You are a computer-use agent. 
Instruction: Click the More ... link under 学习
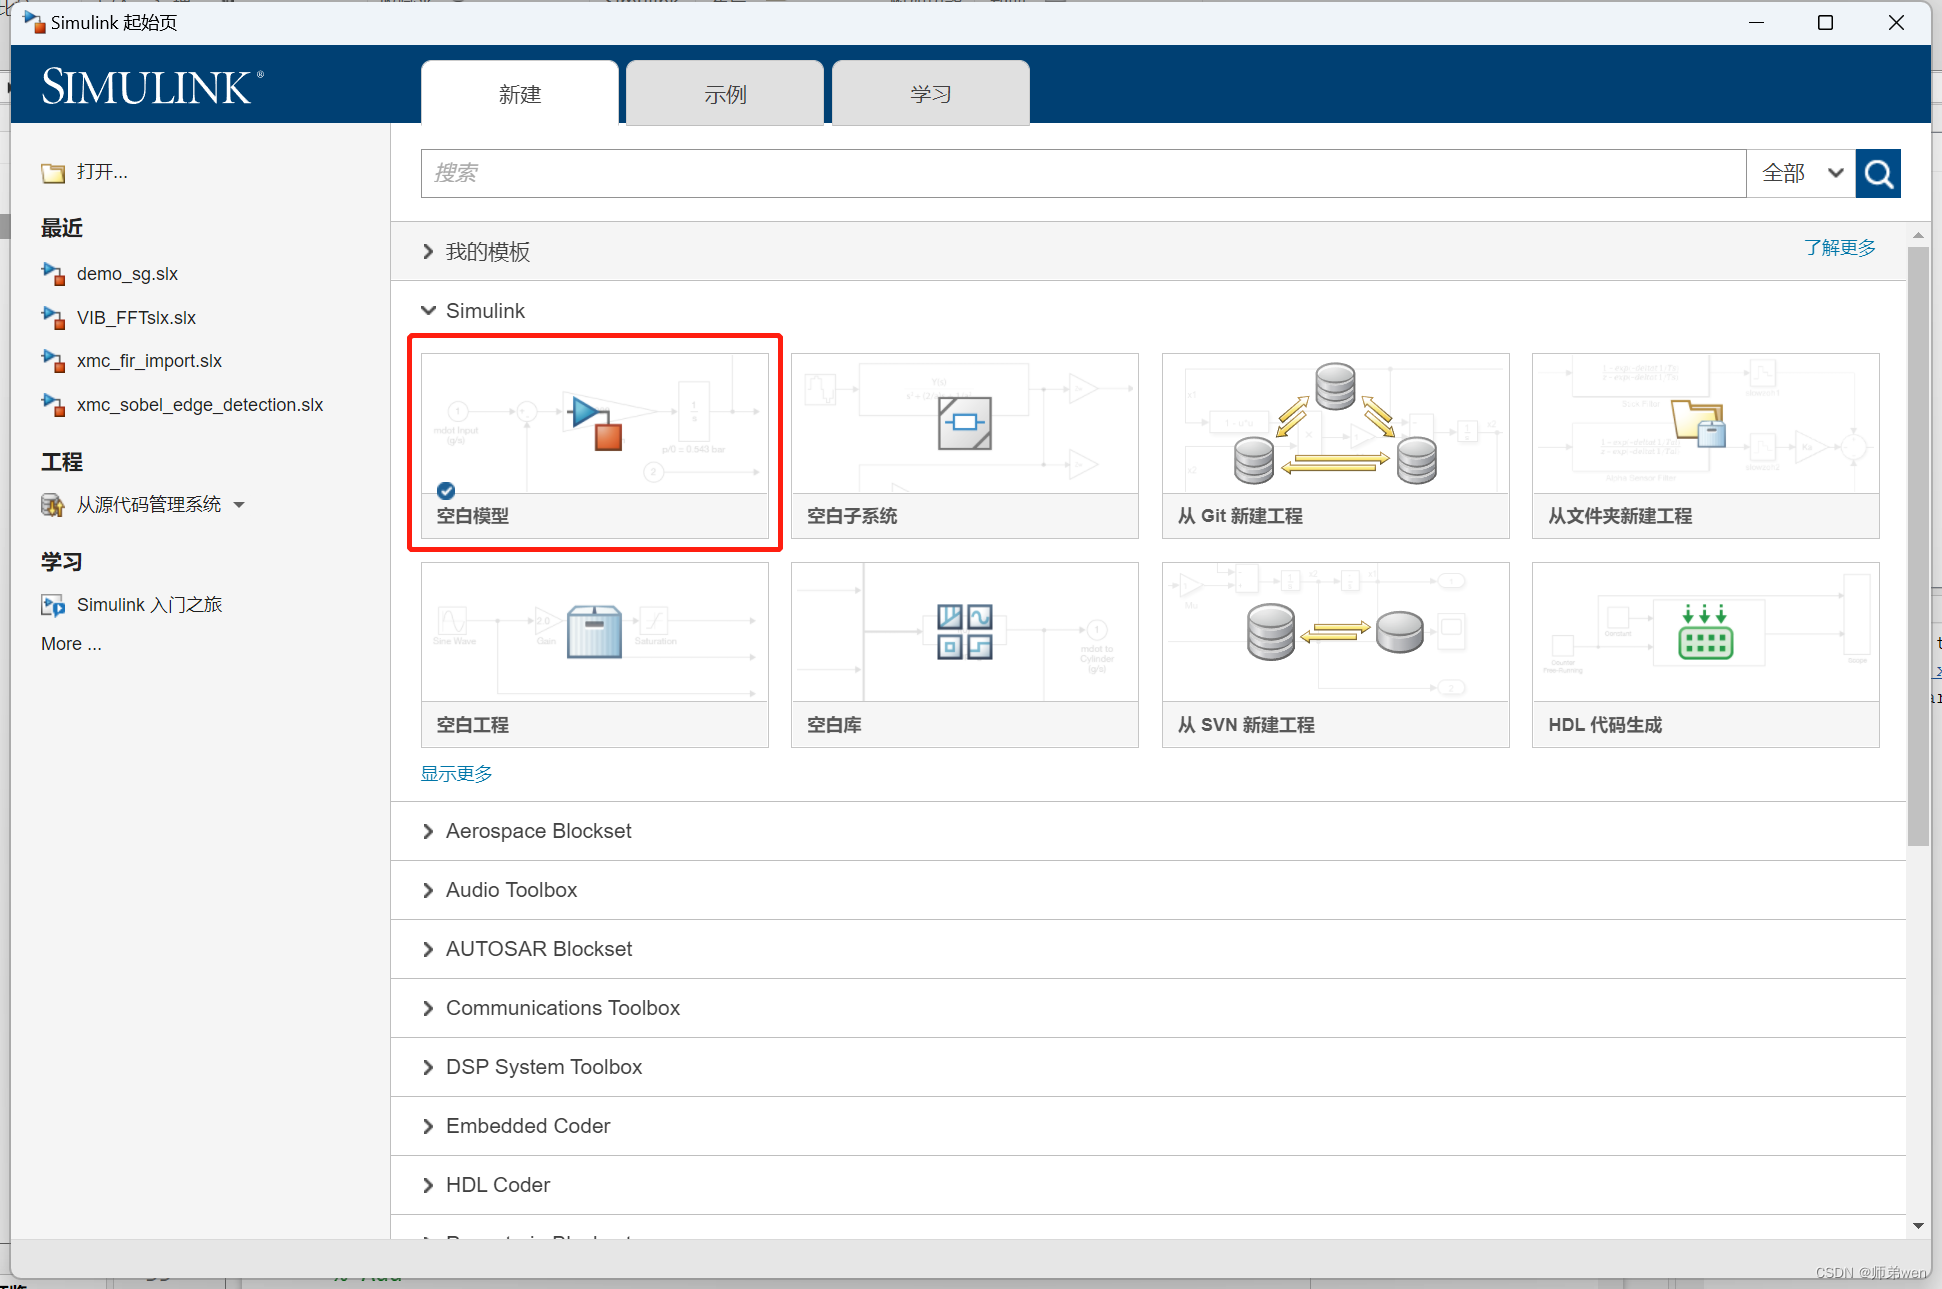tap(71, 644)
